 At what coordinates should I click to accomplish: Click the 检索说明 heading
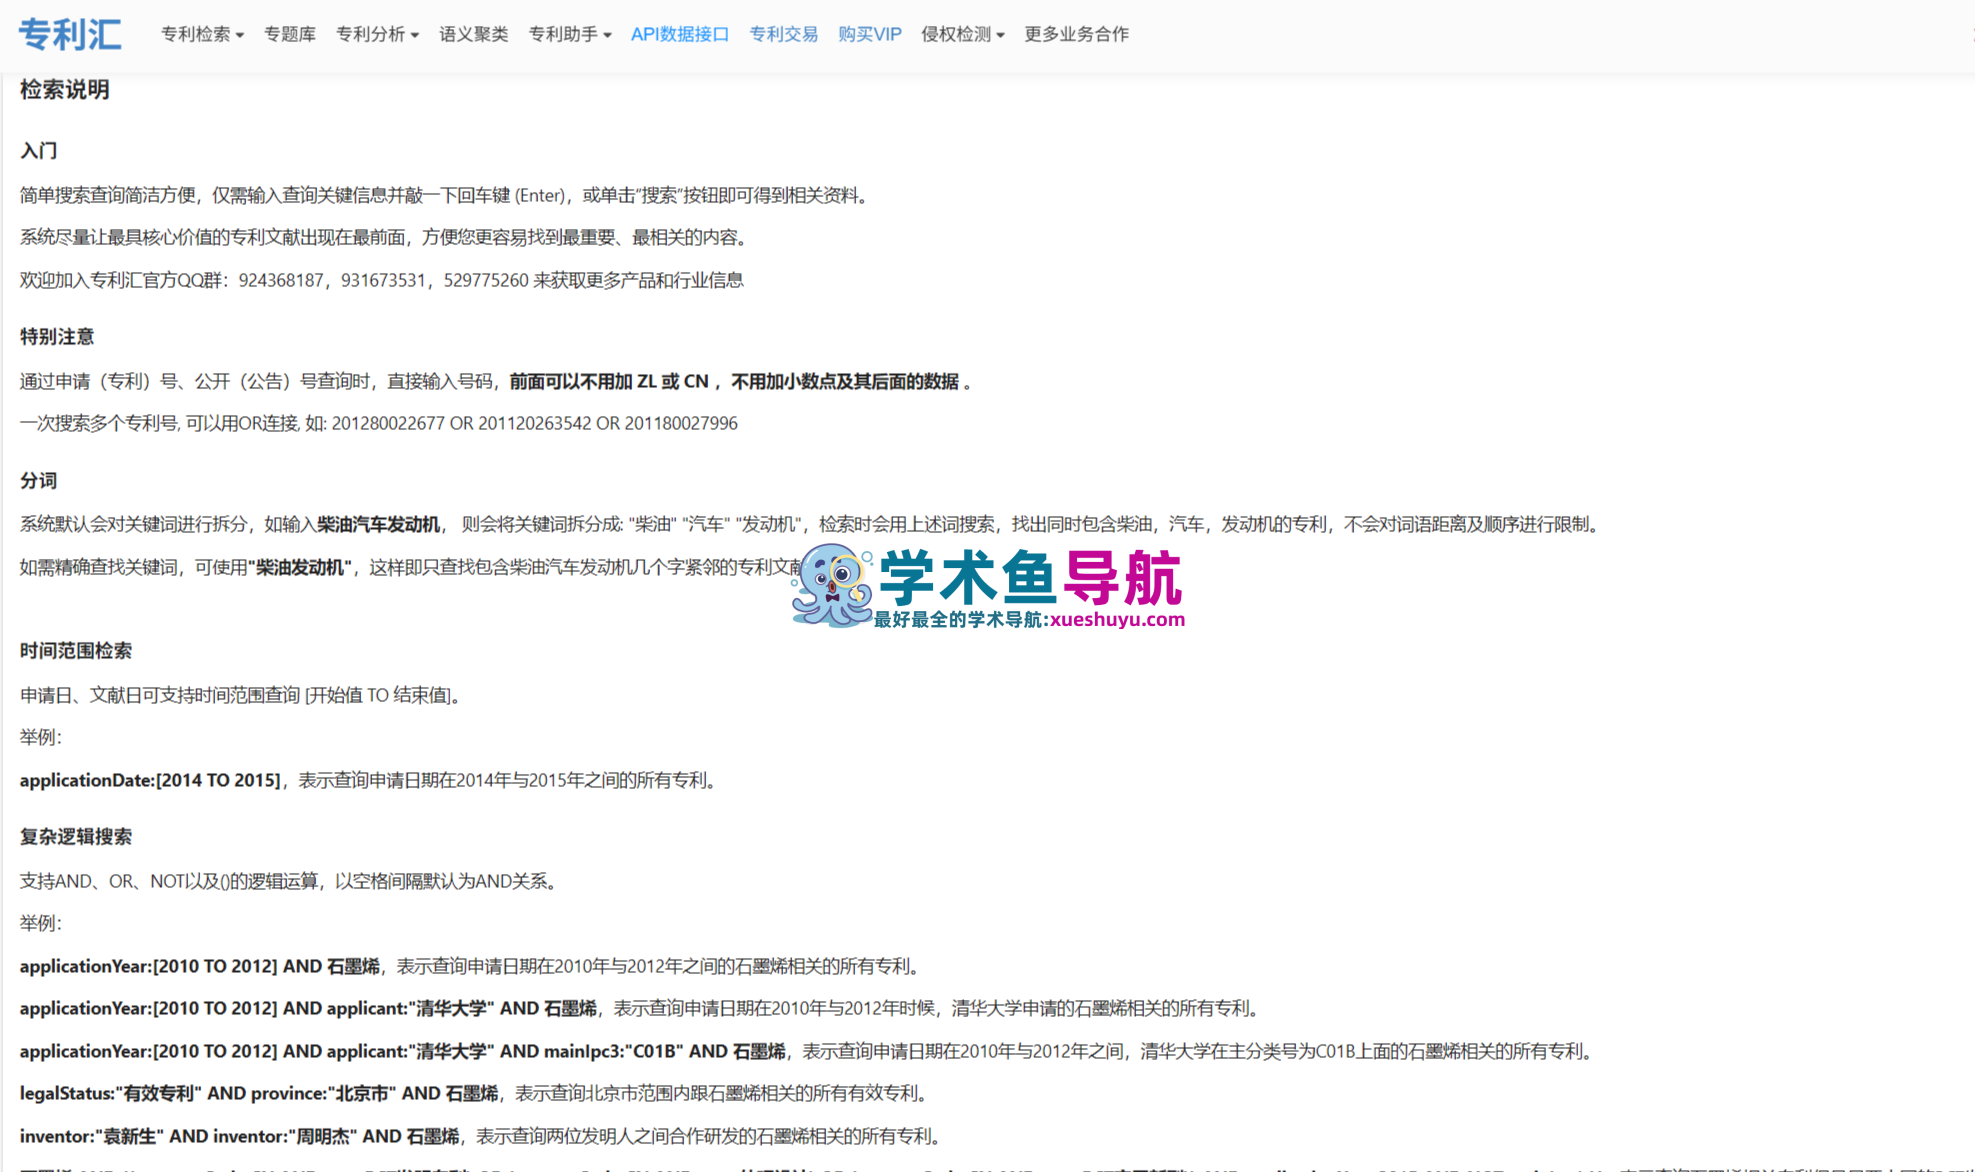point(65,90)
